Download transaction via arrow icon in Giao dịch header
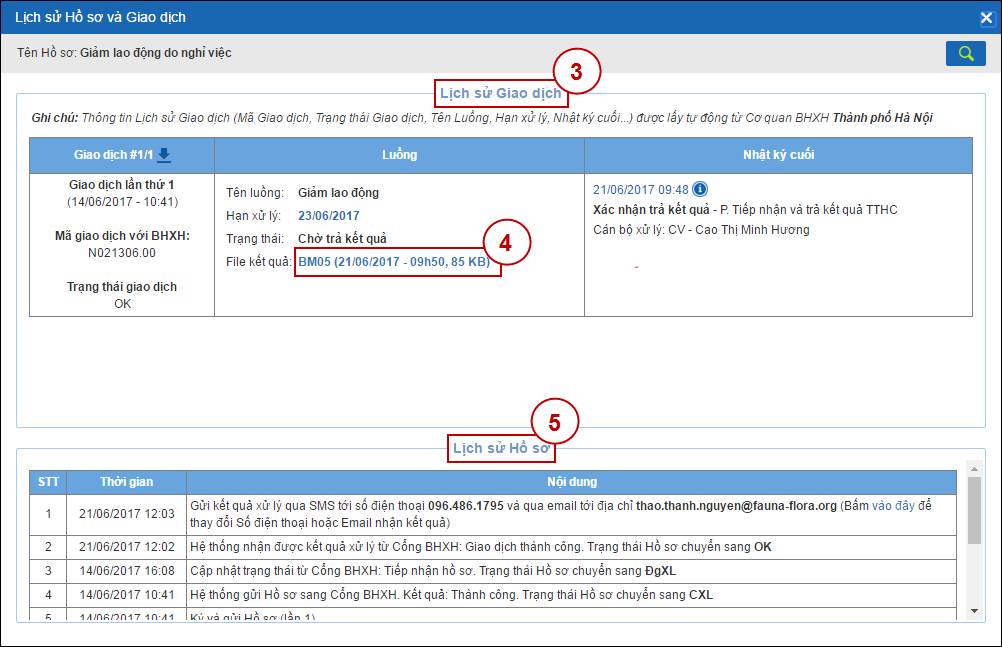The width and height of the screenshot is (1002, 647). coord(164,154)
